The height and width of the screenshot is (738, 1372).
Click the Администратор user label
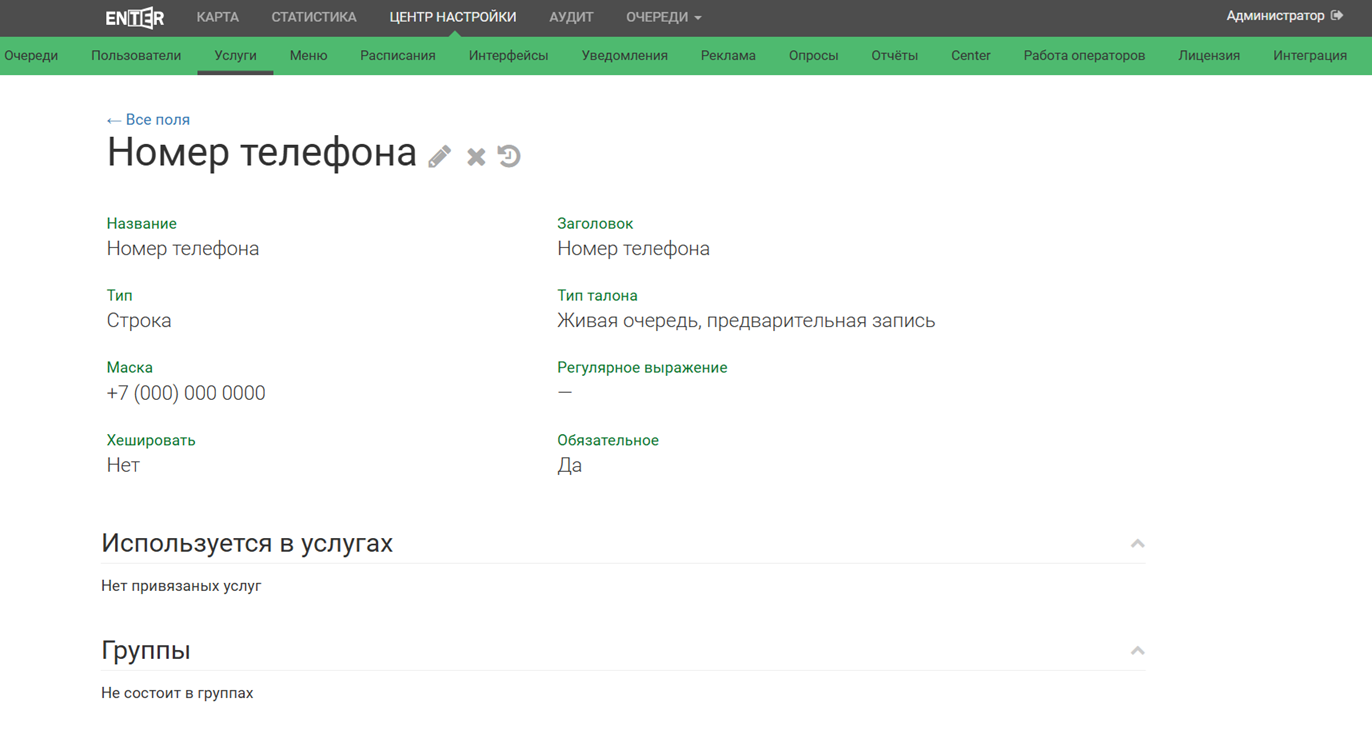1275,16
